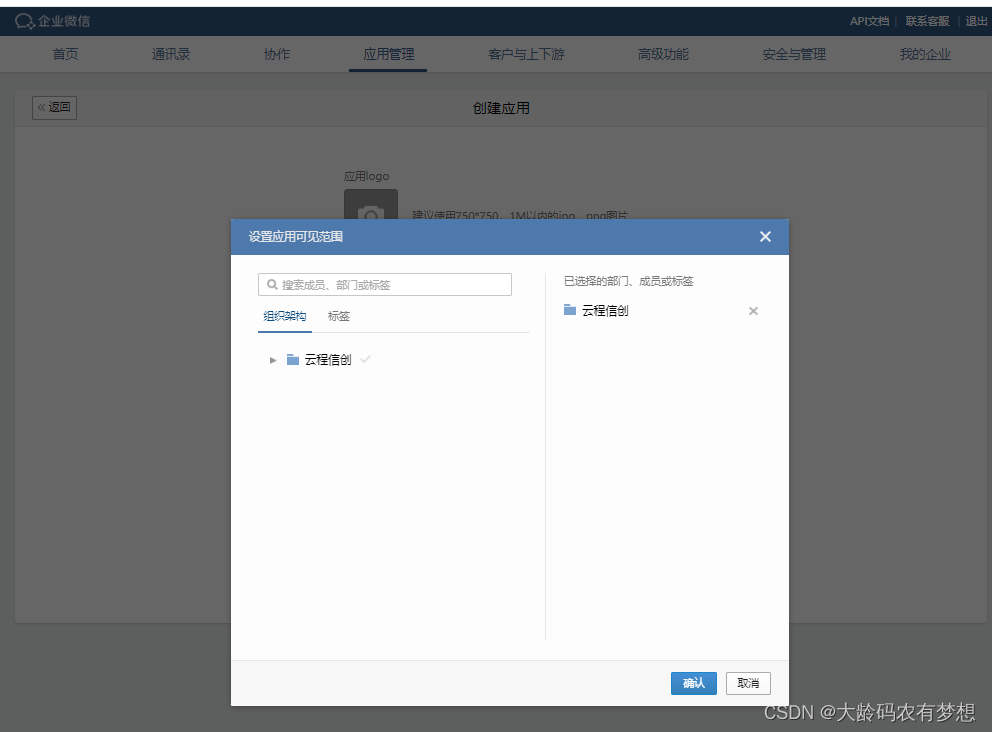Click the 应用logo label
Screen dimensions: 992x732
(x=366, y=176)
